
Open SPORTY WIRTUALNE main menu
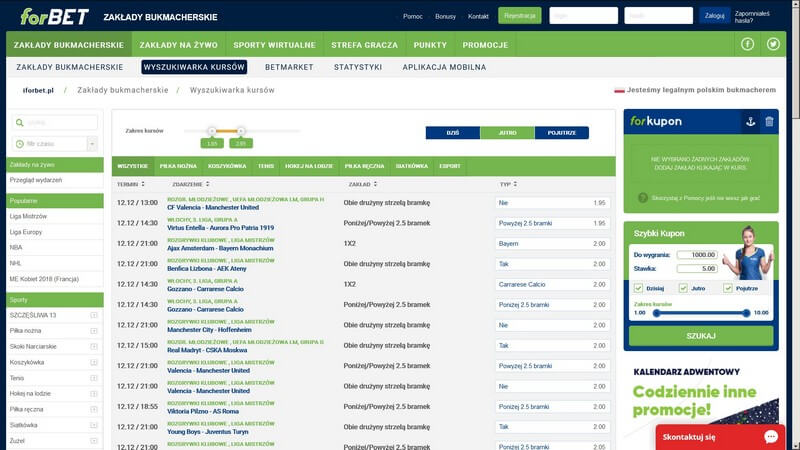[274, 45]
